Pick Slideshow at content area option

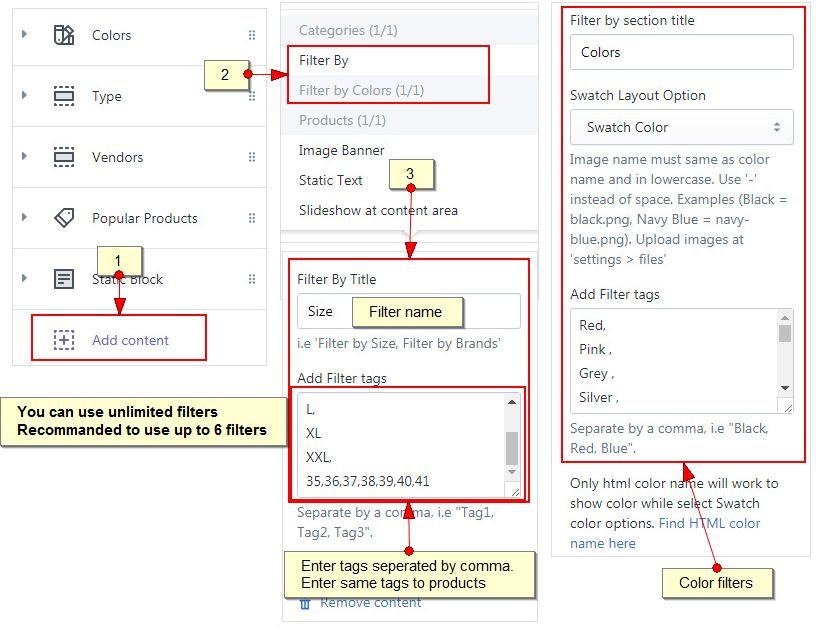pyautogui.click(x=378, y=210)
